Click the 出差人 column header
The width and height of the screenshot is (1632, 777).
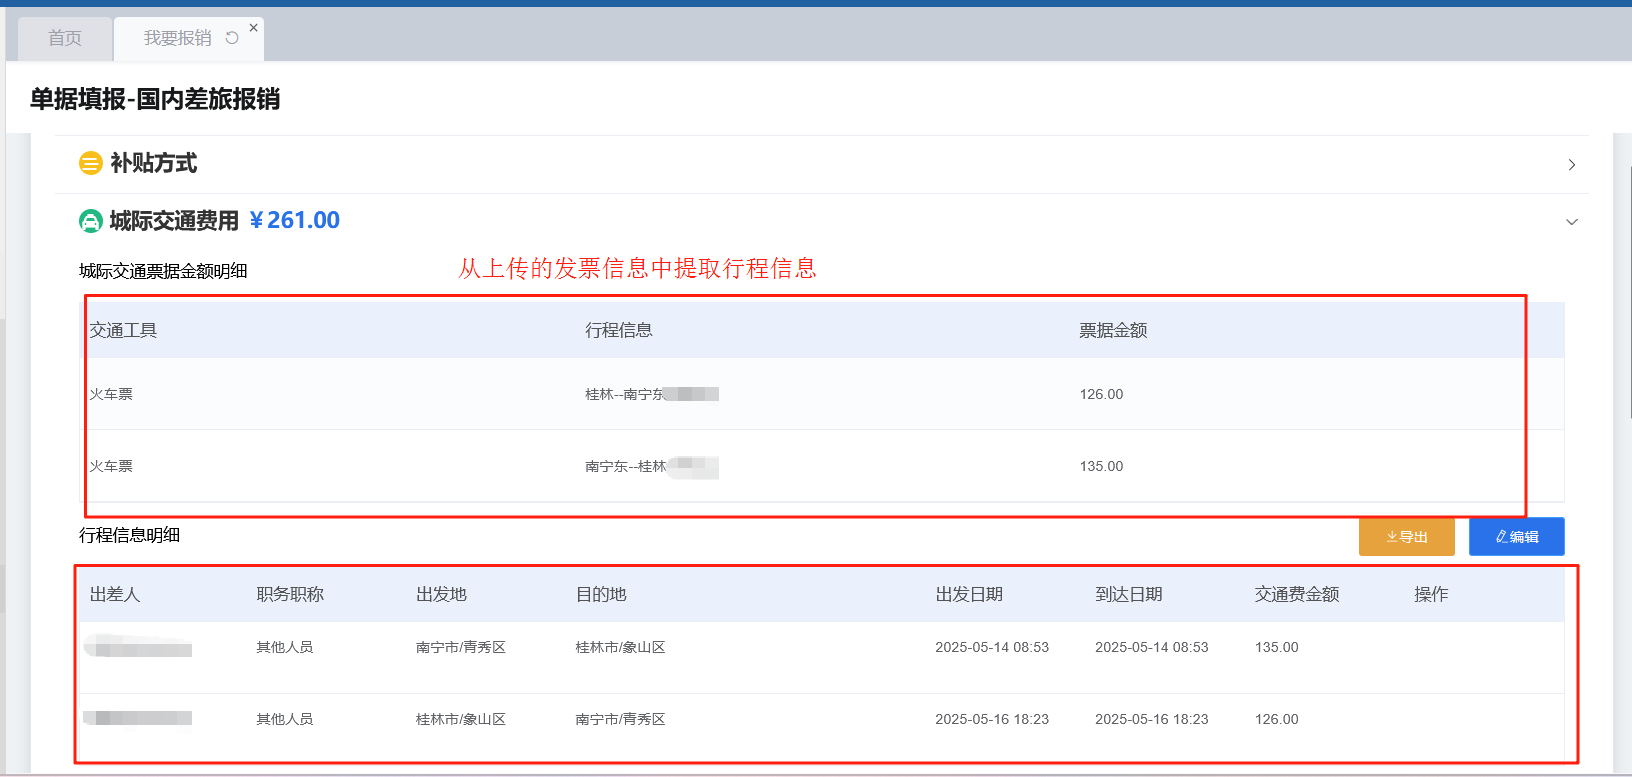(115, 594)
